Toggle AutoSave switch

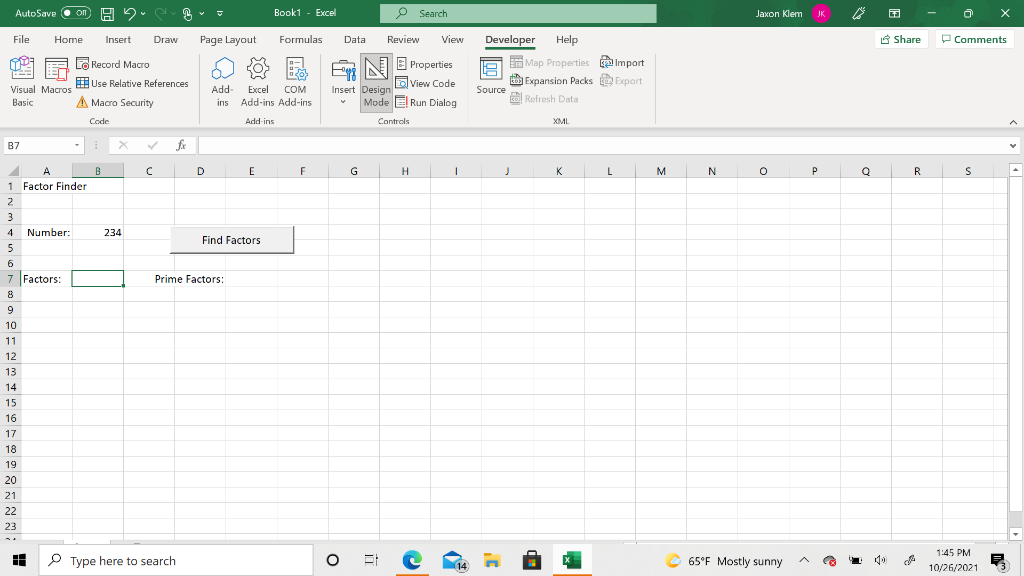click(76, 13)
